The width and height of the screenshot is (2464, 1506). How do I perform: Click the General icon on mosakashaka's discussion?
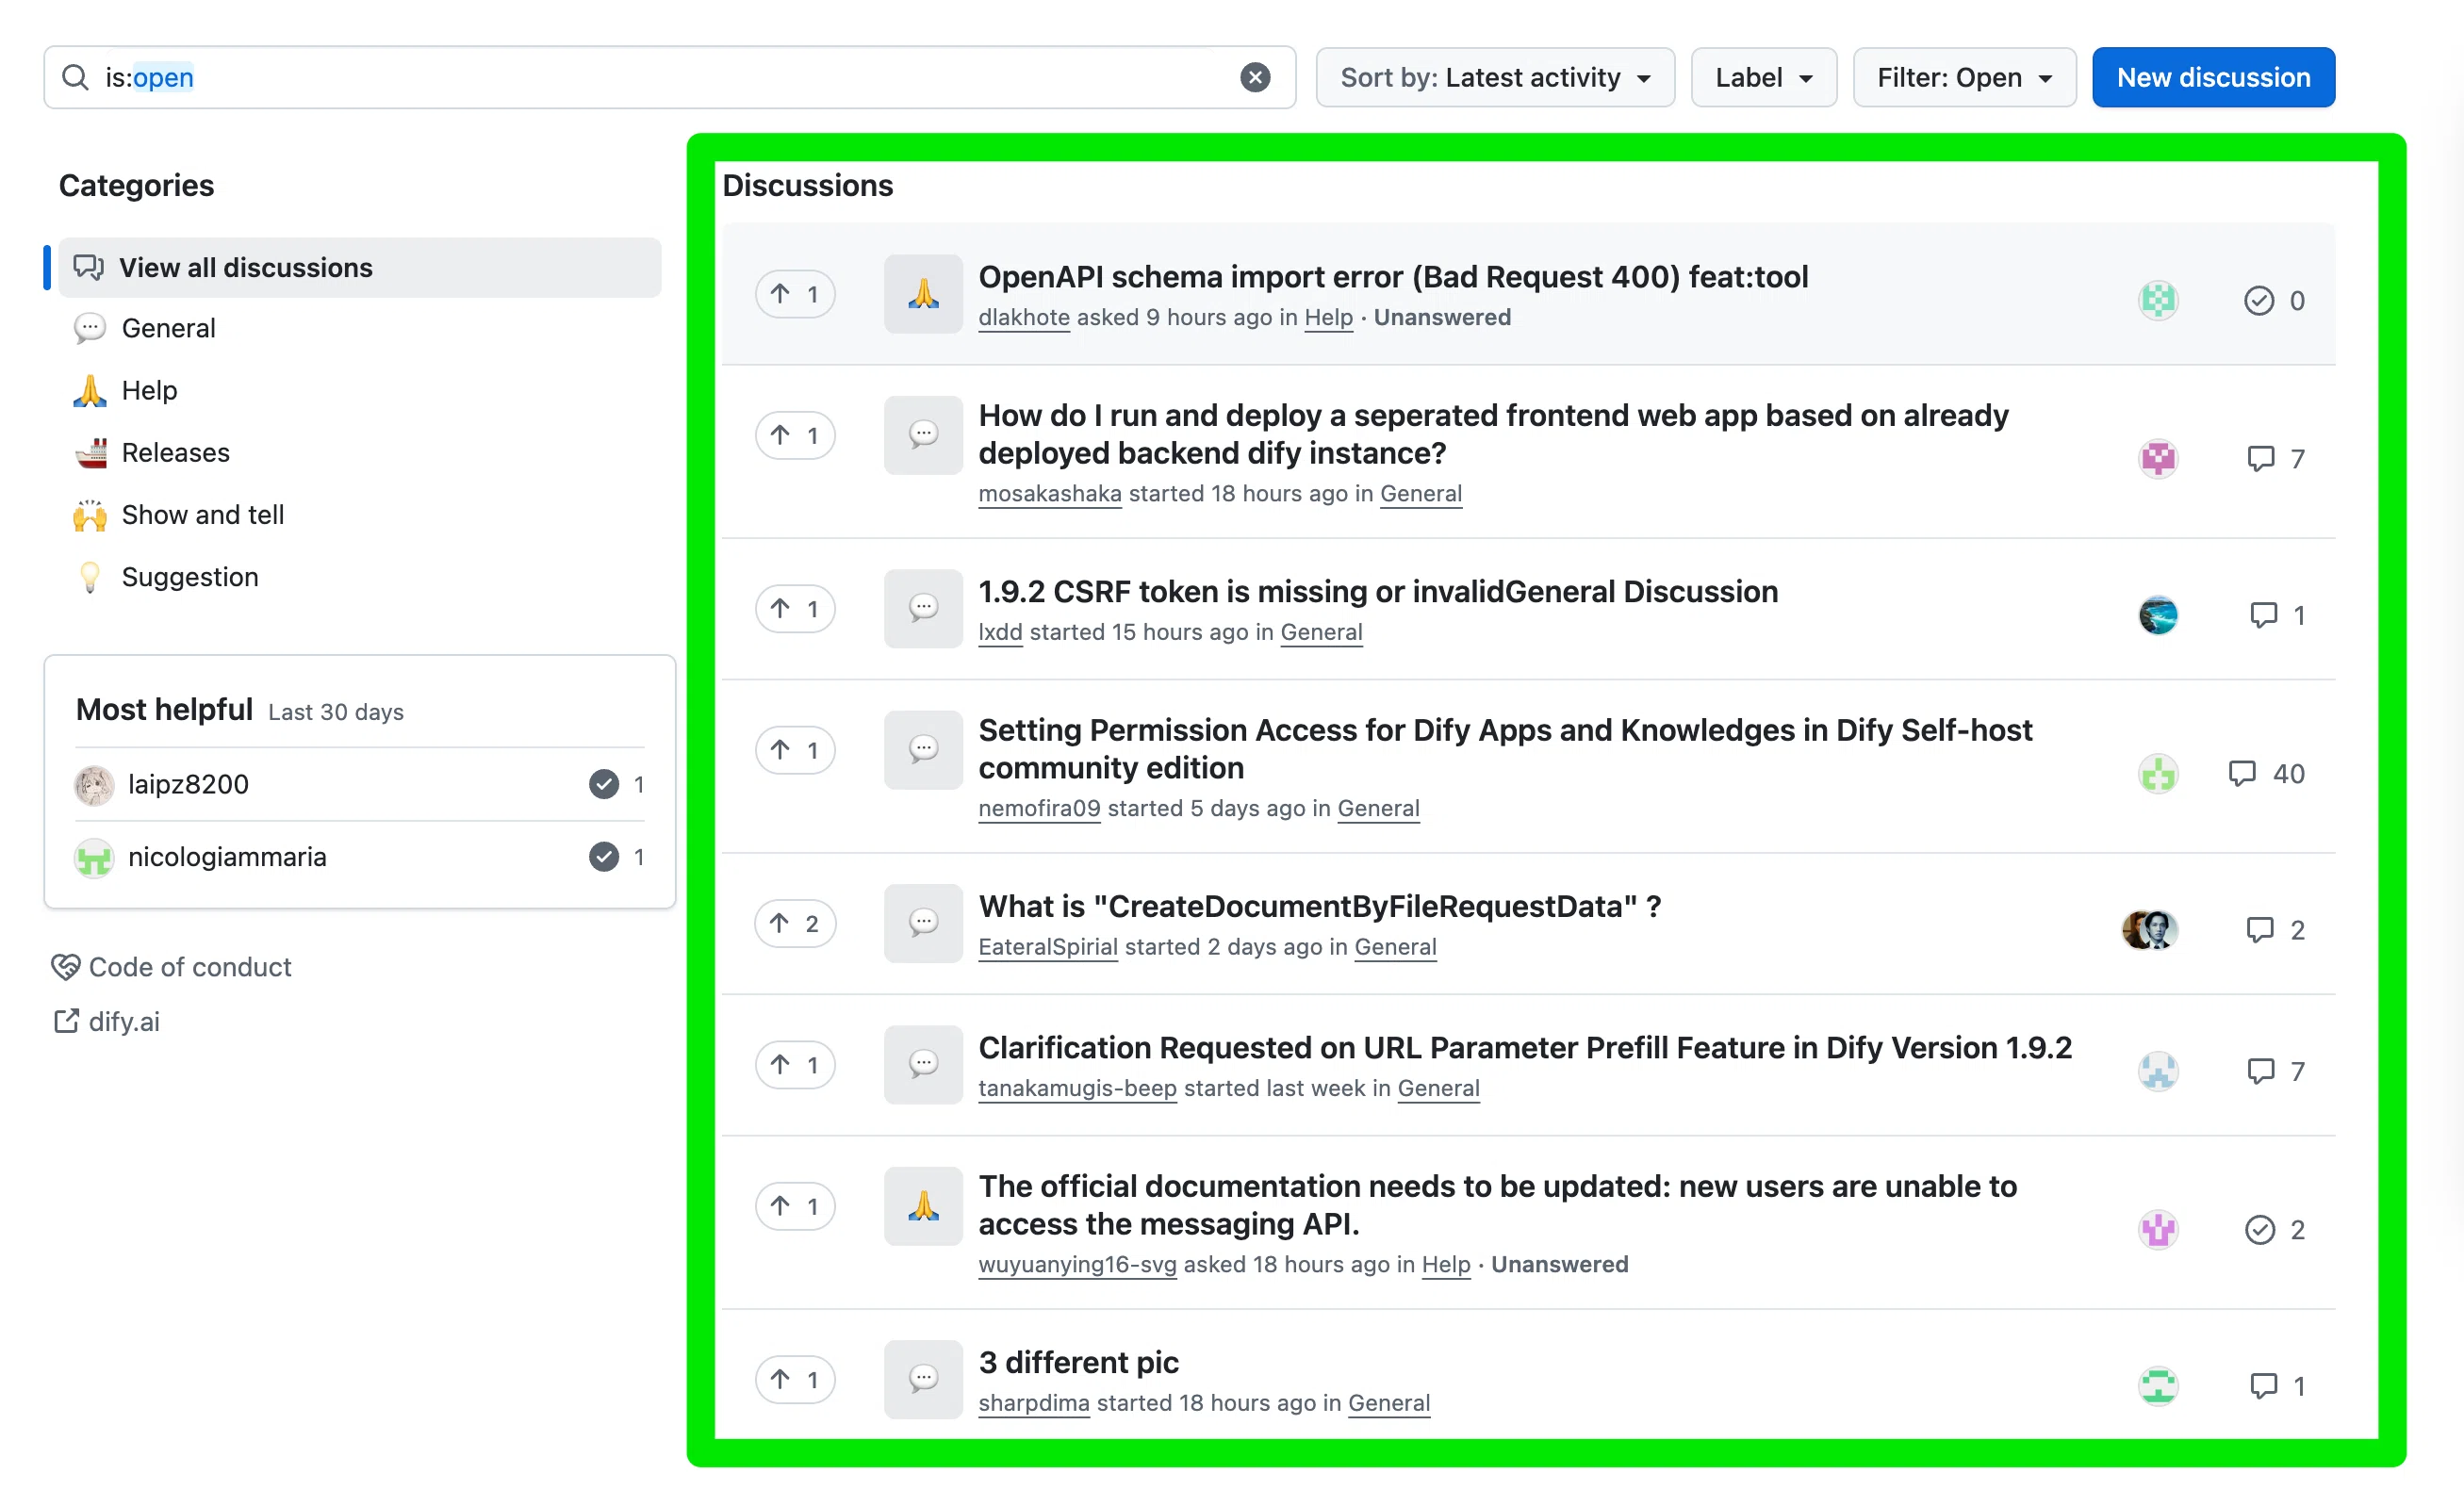click(x=923, y=435)
